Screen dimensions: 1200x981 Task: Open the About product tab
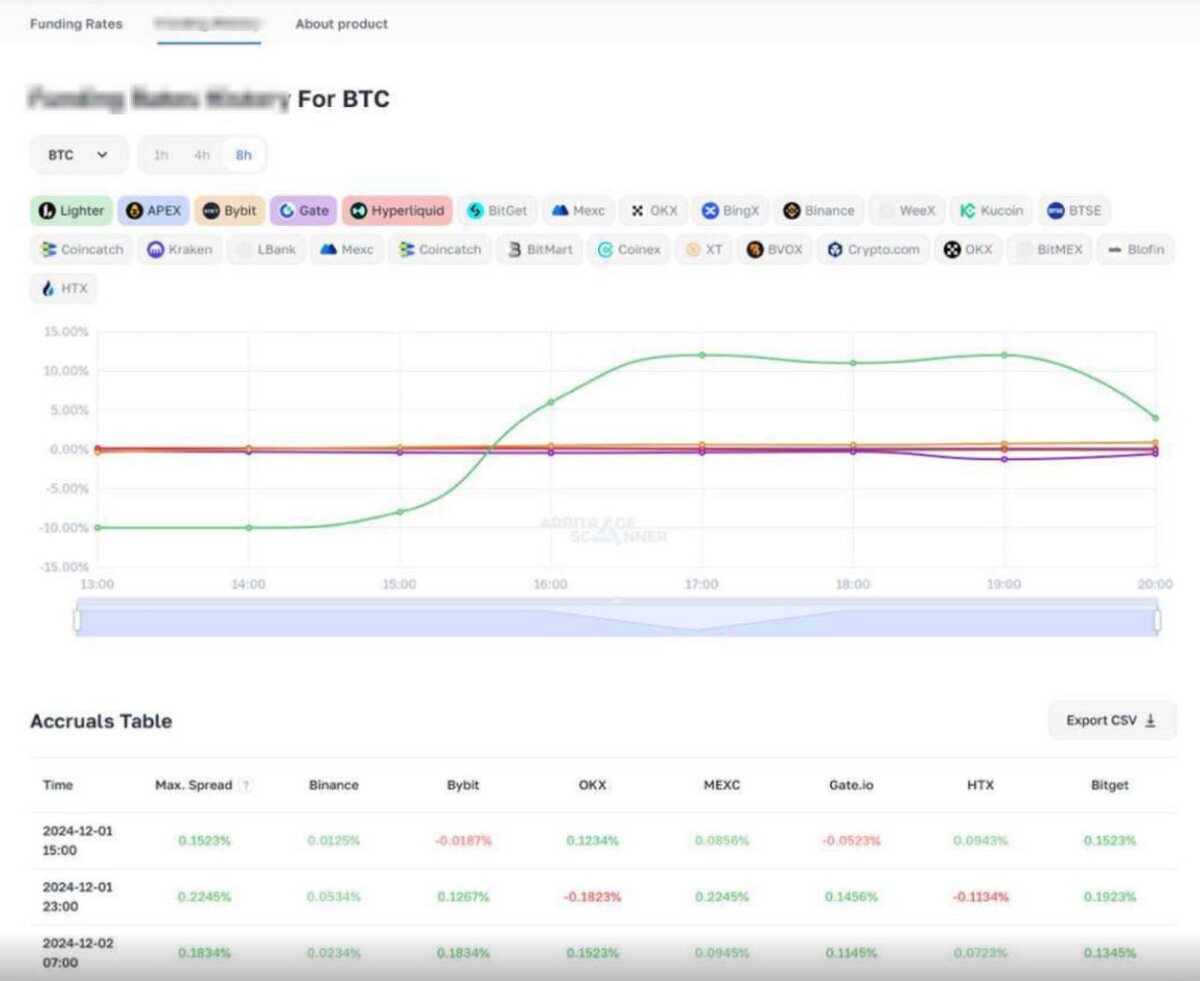[341, 24]
